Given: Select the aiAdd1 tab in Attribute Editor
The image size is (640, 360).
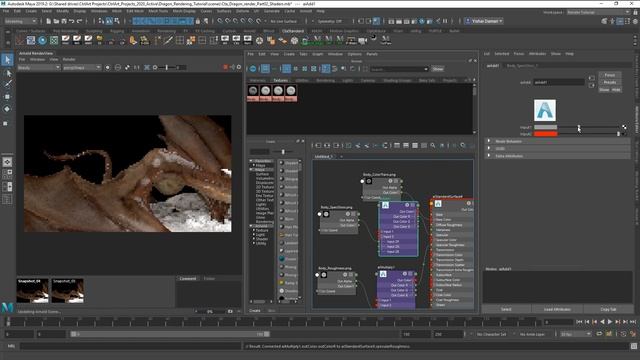Looking at the screenshot, I should click(493, 65).
